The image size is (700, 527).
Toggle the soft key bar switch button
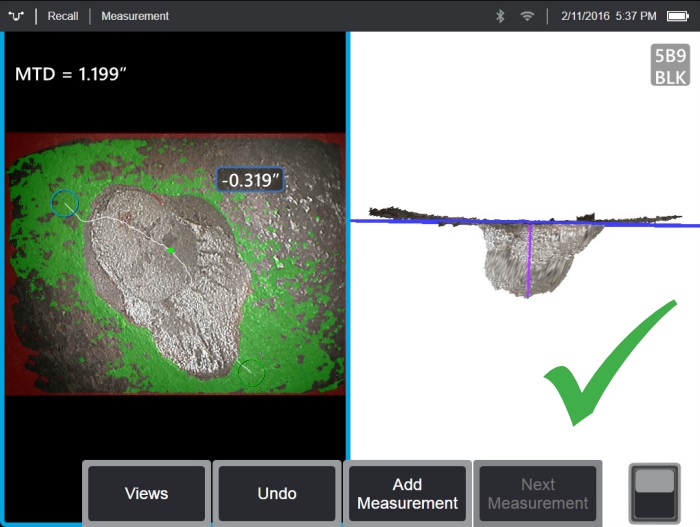coord(654,493)
